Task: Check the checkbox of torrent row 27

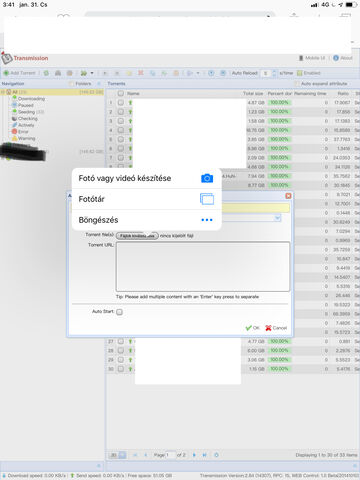Action: coord(121,341)
